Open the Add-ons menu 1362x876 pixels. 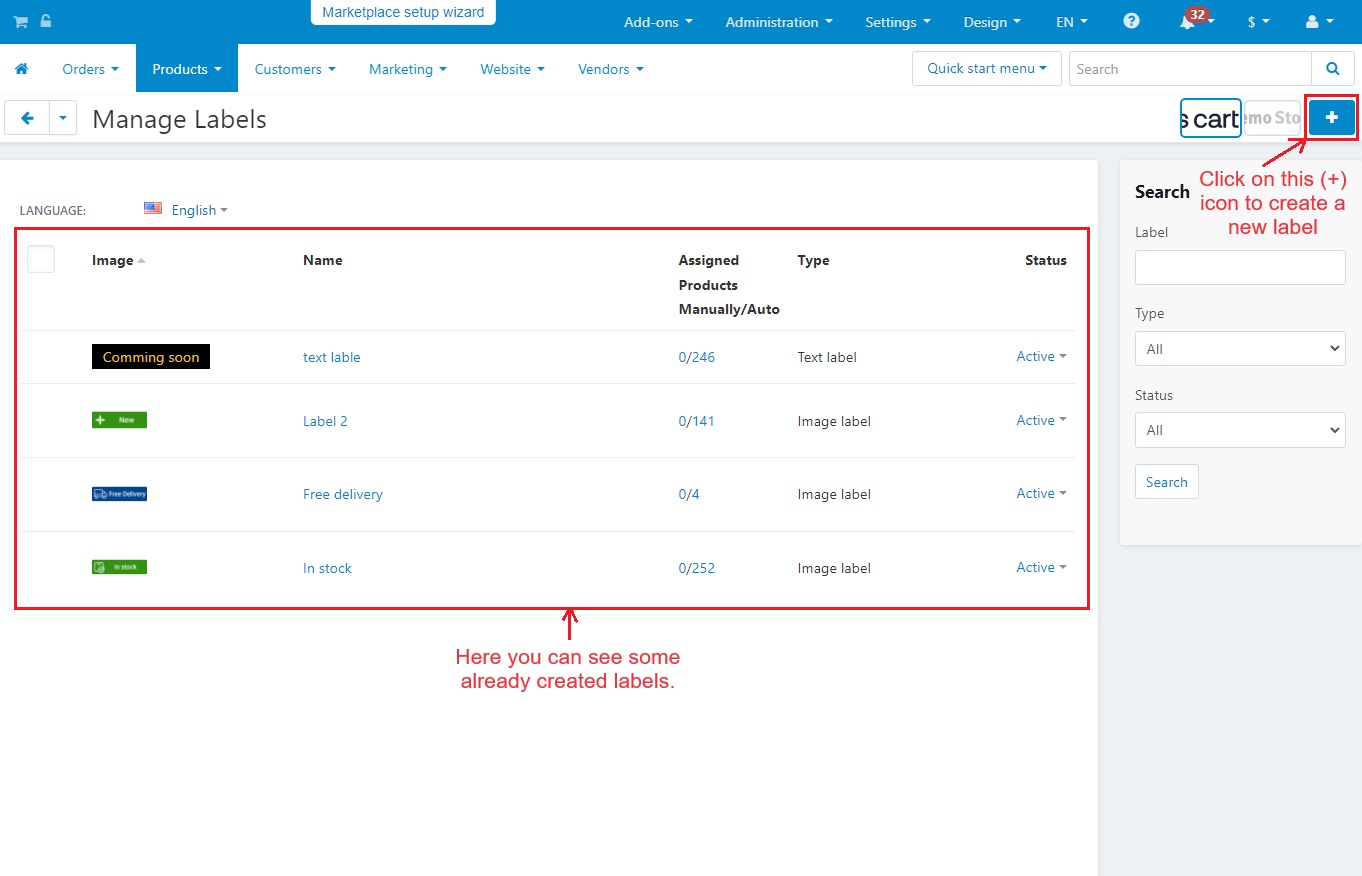click(x=658, y=22)
